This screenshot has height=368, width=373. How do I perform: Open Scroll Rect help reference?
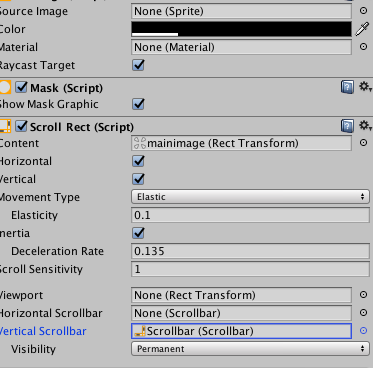click(347, 126)
